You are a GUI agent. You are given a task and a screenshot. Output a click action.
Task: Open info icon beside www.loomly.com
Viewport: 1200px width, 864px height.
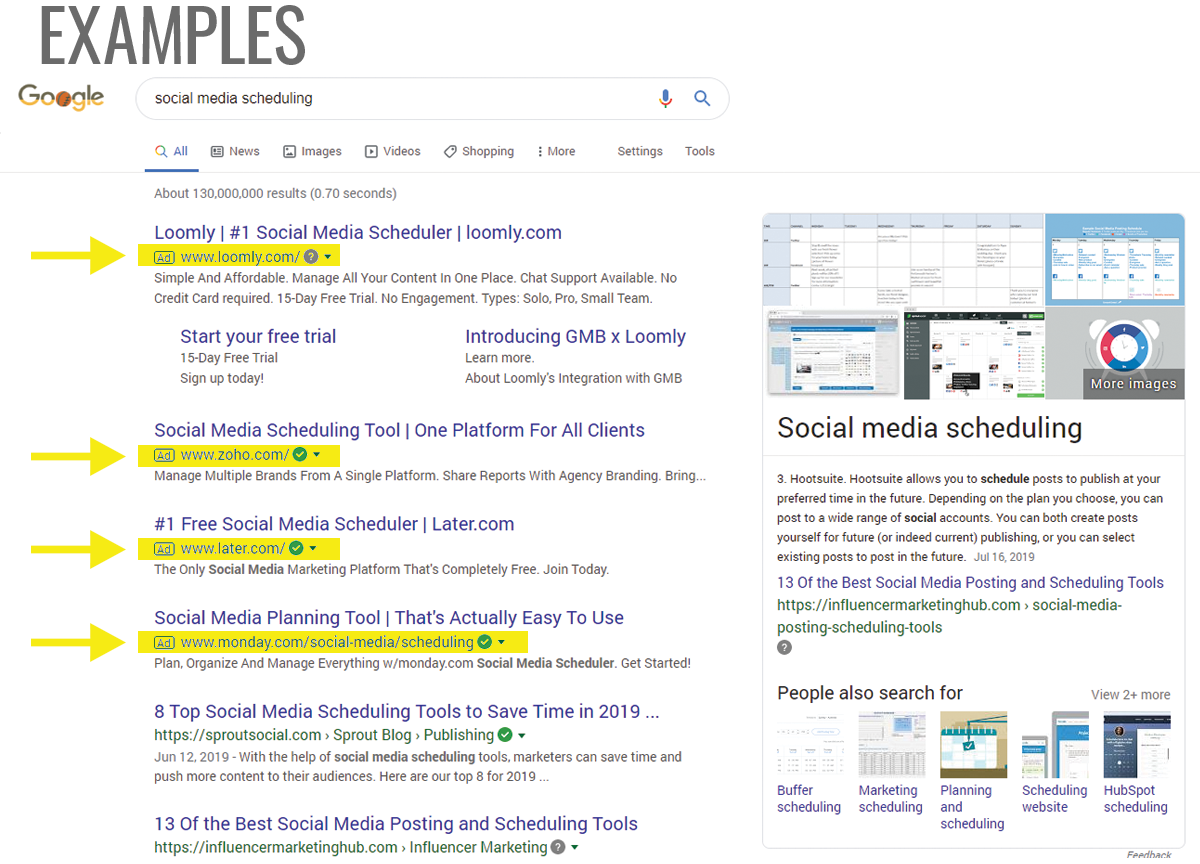click(x=311, y=256)
